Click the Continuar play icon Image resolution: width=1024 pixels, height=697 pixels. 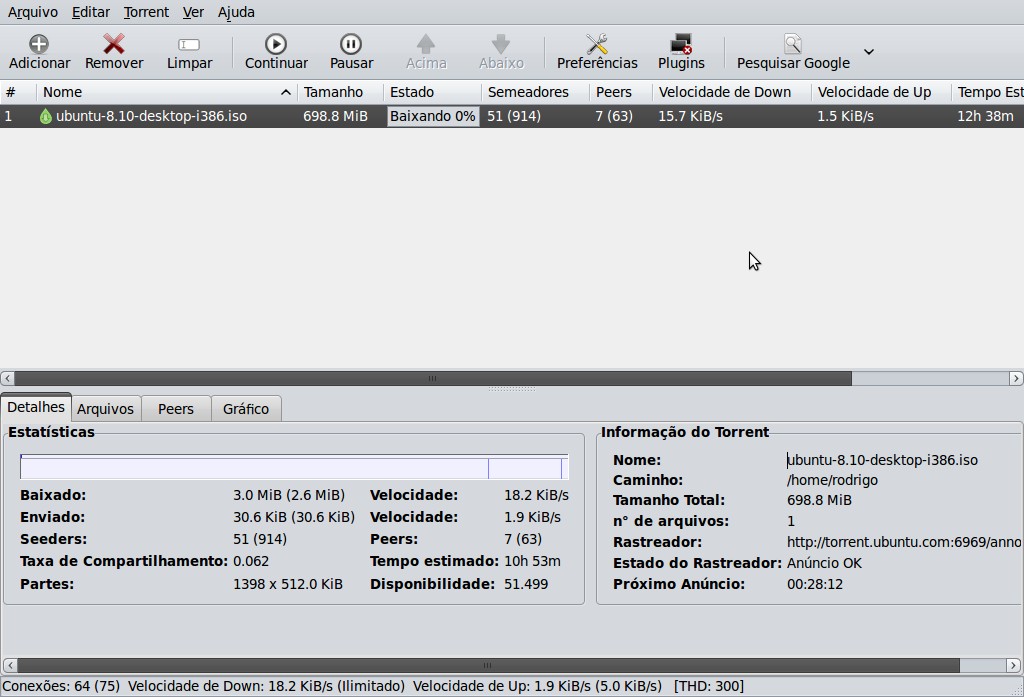[x=276, y=44]
